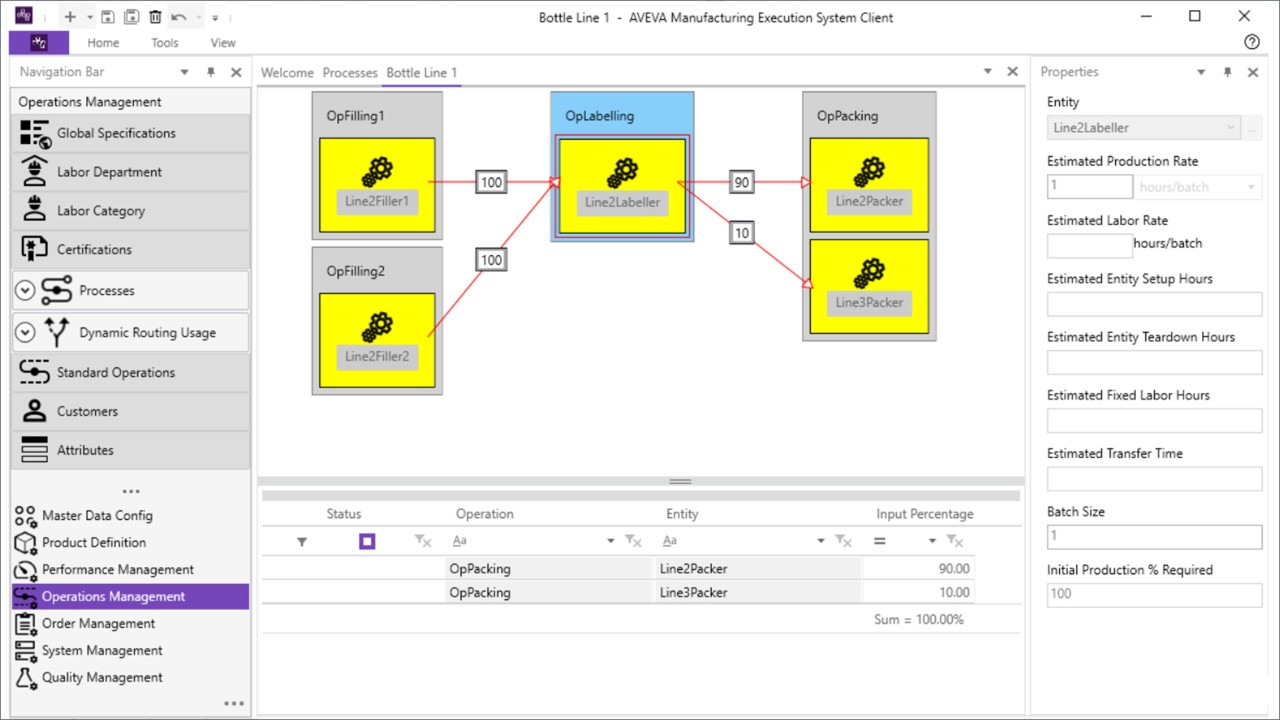Screen dimensions: 1280x720
Task: Click the Batch Size input field
Action: click(x=1154, y=536)
